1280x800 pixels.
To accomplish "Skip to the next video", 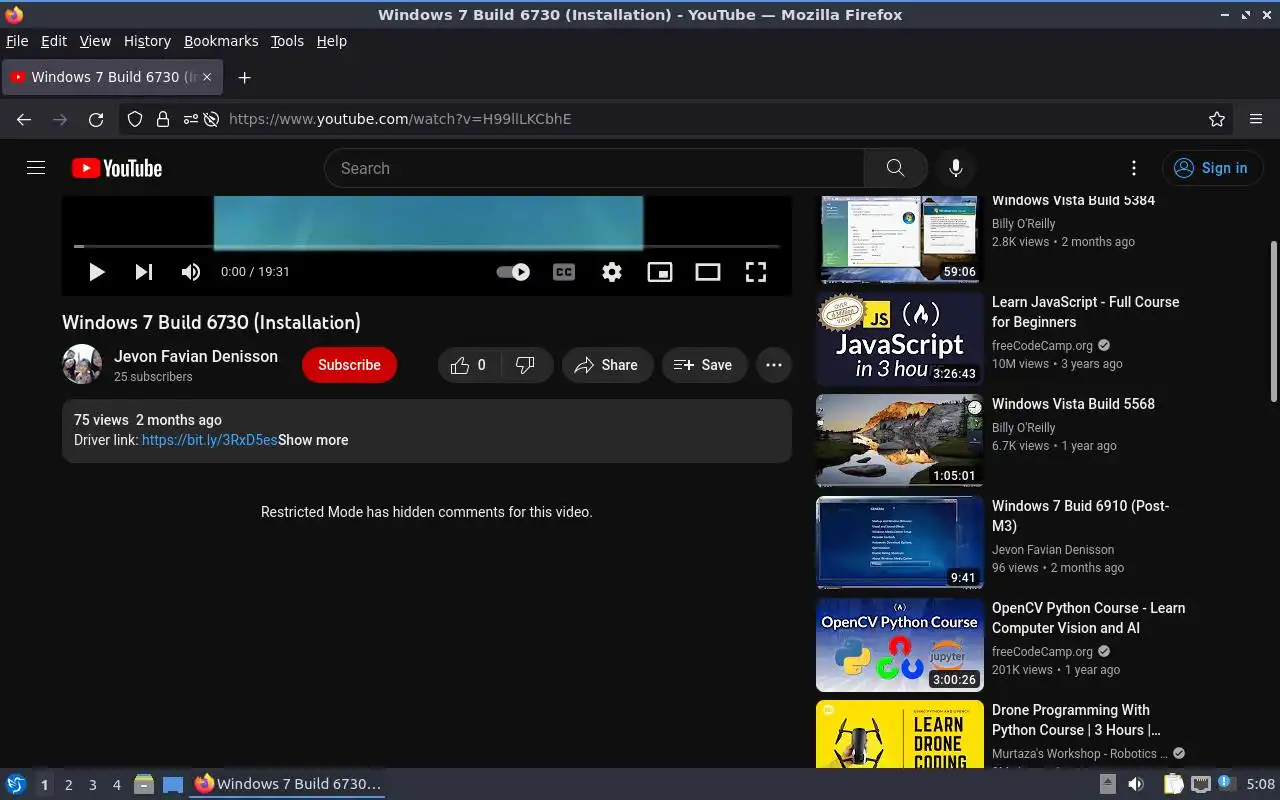I will click(144, 272).
